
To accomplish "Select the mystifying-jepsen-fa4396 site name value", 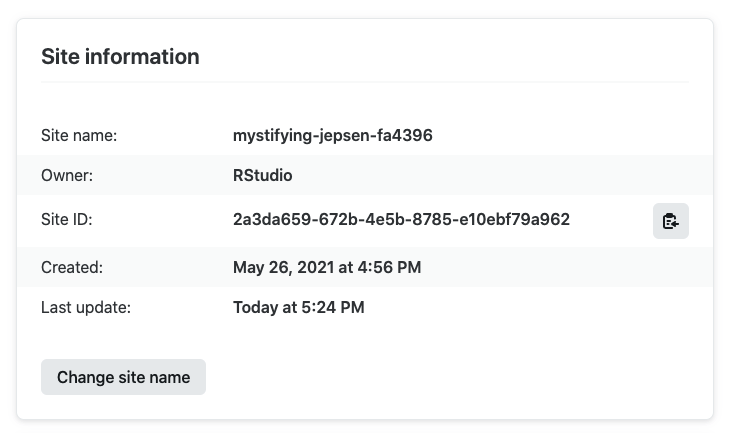I will [332, 135].
